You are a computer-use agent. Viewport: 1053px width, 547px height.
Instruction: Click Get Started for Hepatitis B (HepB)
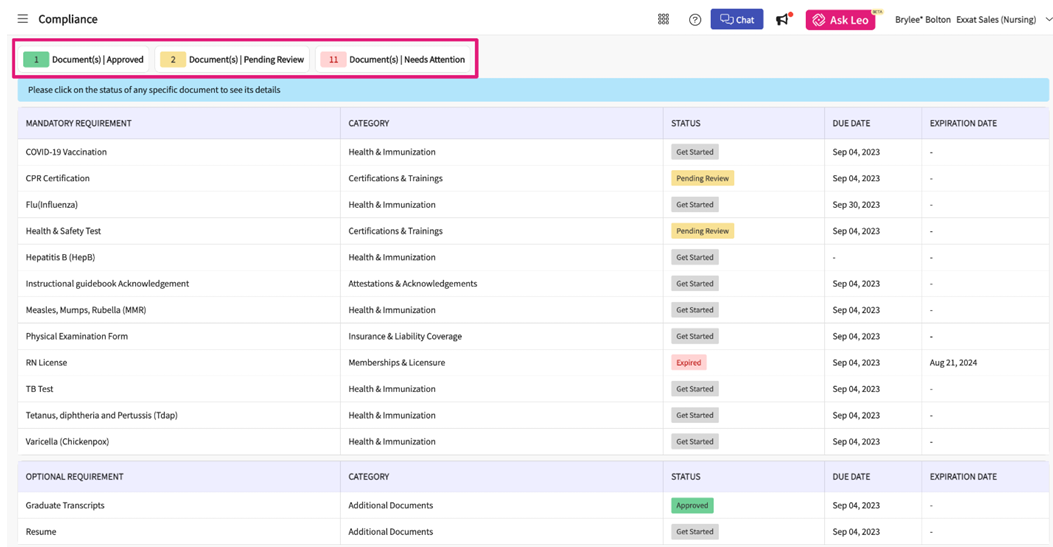694,257
